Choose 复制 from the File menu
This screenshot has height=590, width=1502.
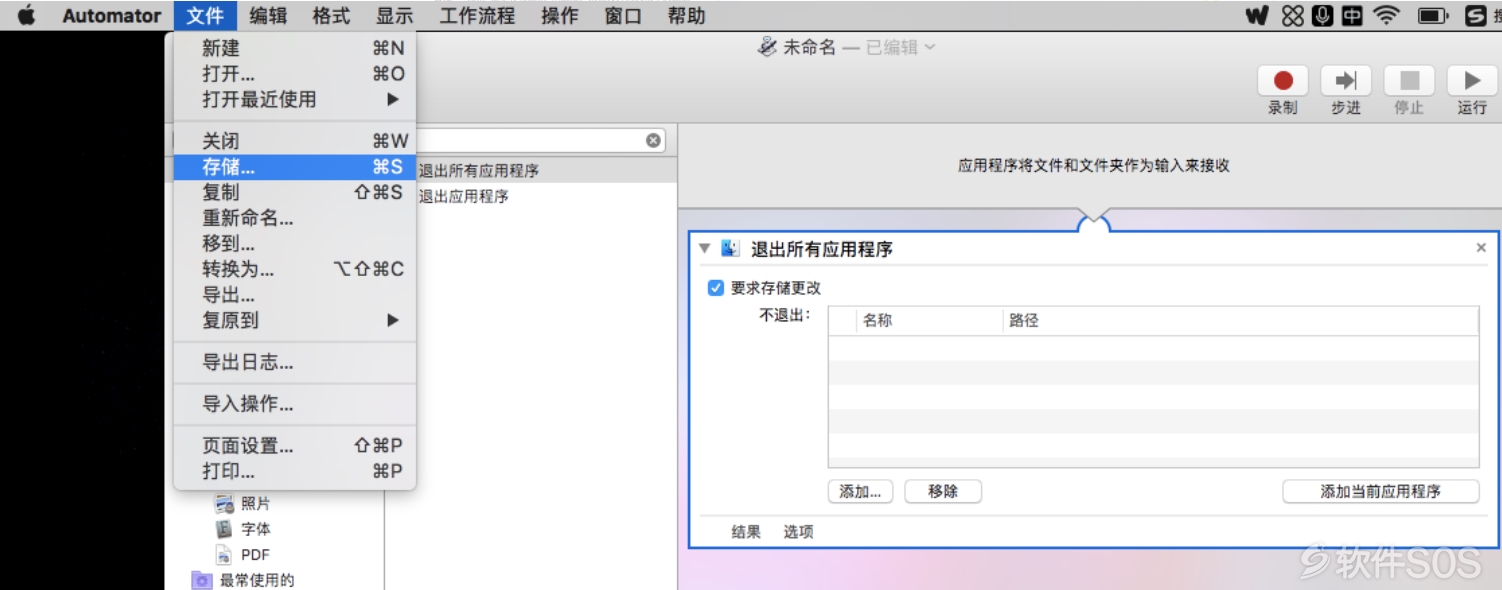point(295,192)
